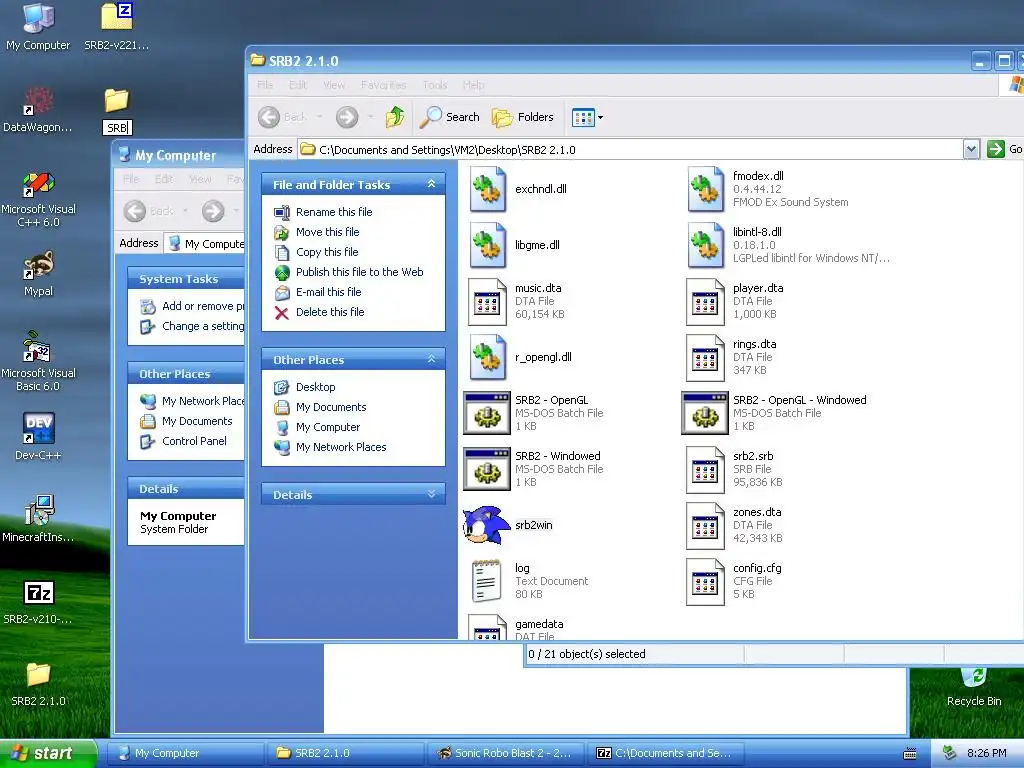This screenshot has width=1024, height=768.
Task: Select the srb2.srb file icon
Action: click(705, 470)
